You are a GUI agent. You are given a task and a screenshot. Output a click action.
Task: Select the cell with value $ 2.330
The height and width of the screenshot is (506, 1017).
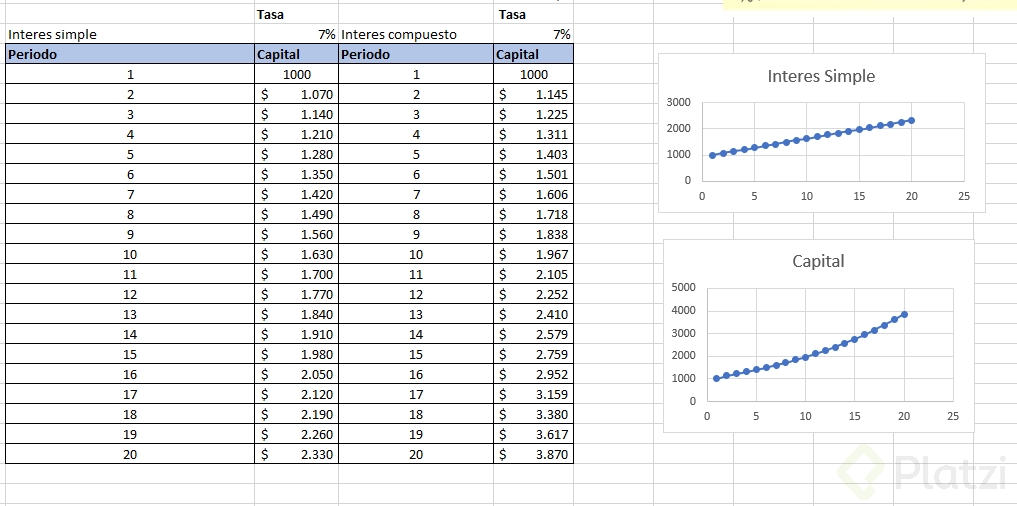pyautogui.click(x=296, y=454)
